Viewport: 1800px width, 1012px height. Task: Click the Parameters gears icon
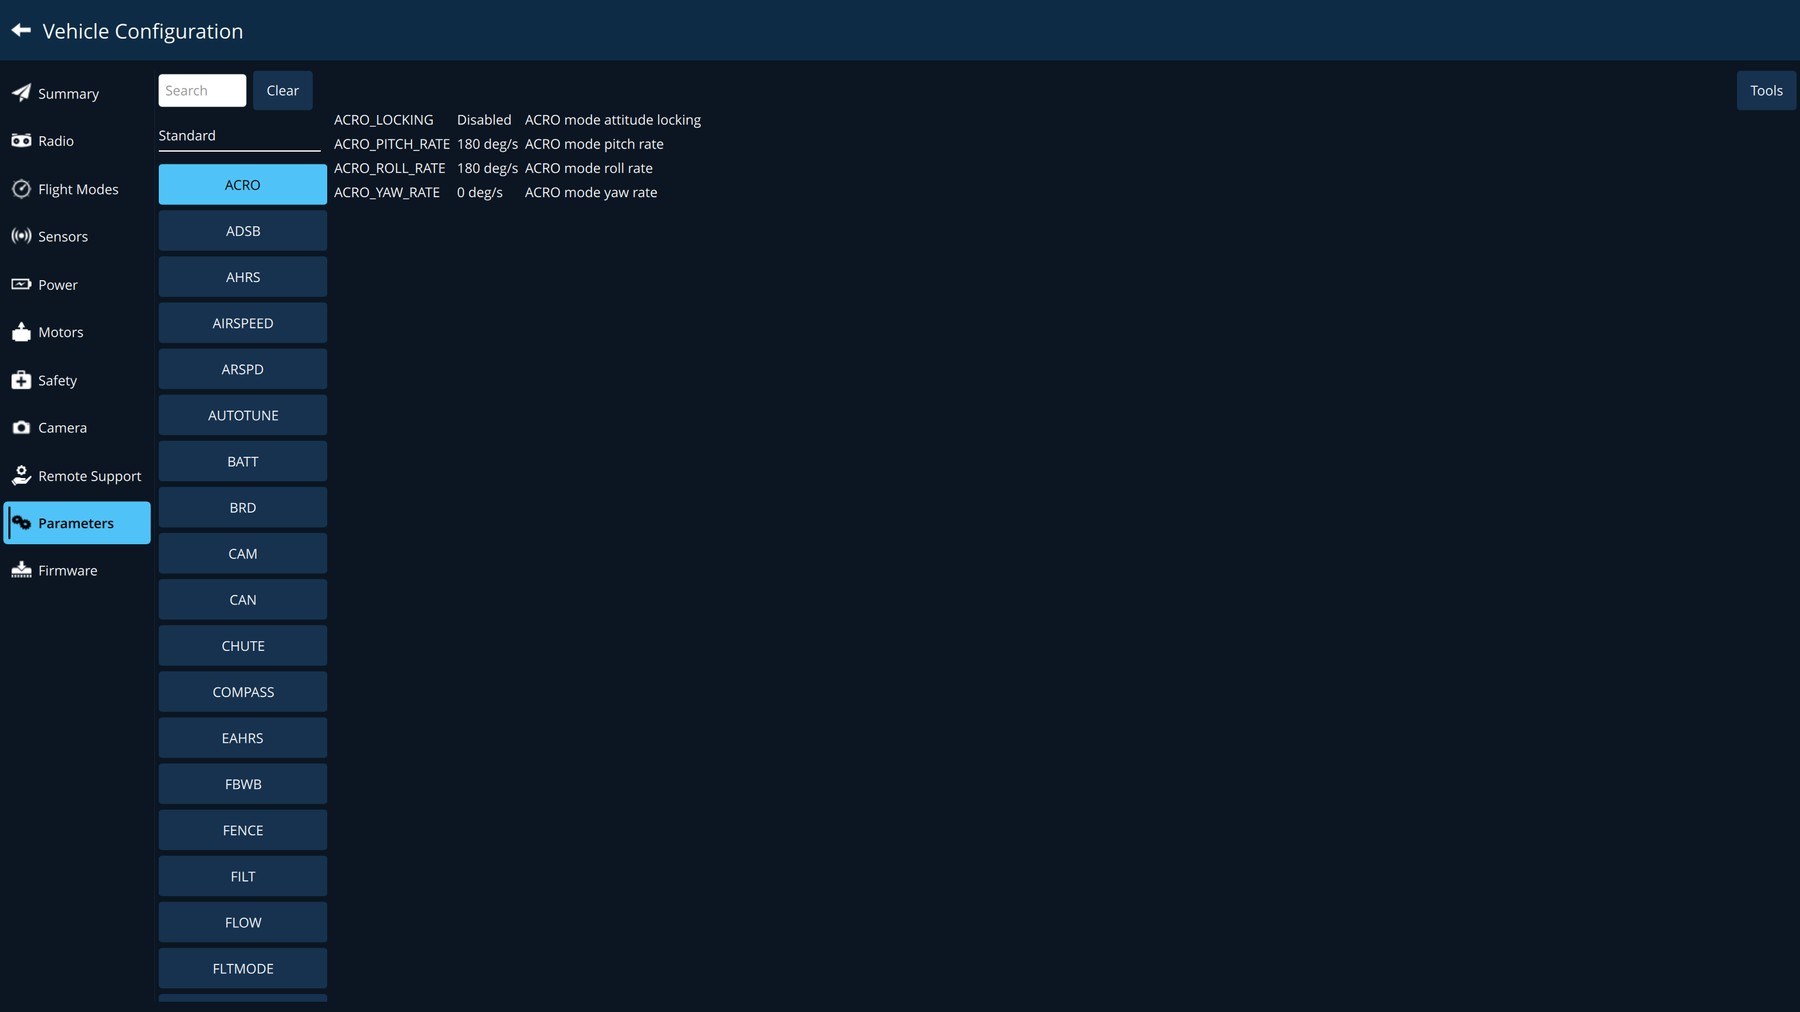point(21,523)
